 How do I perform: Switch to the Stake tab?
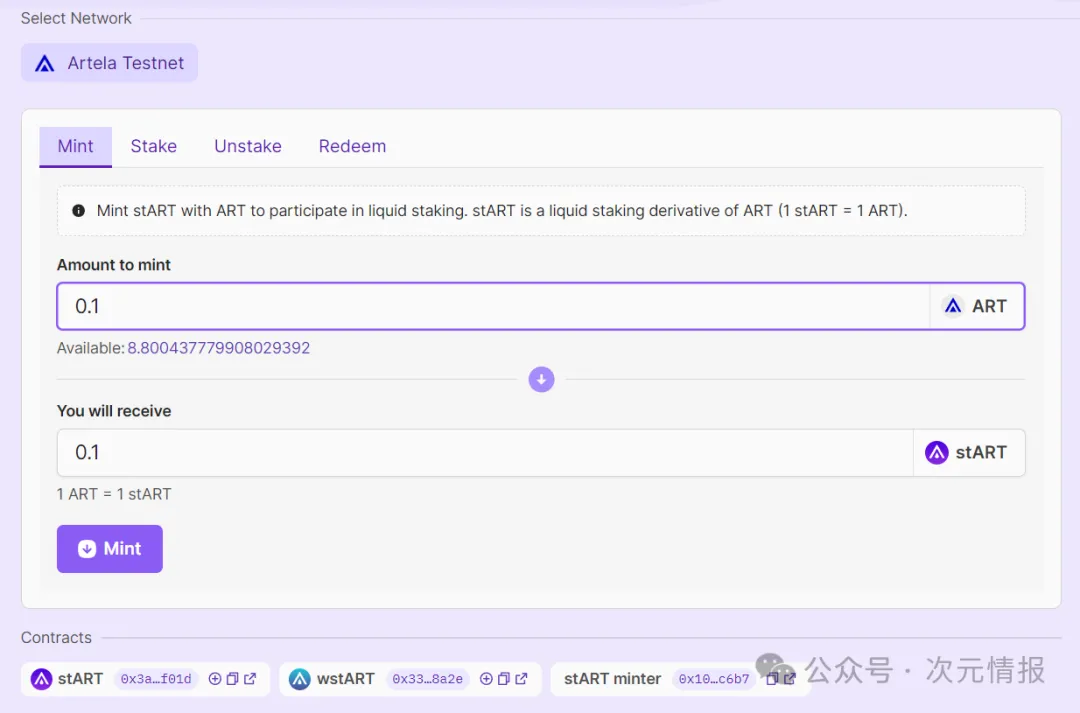(x=153, y=146)
